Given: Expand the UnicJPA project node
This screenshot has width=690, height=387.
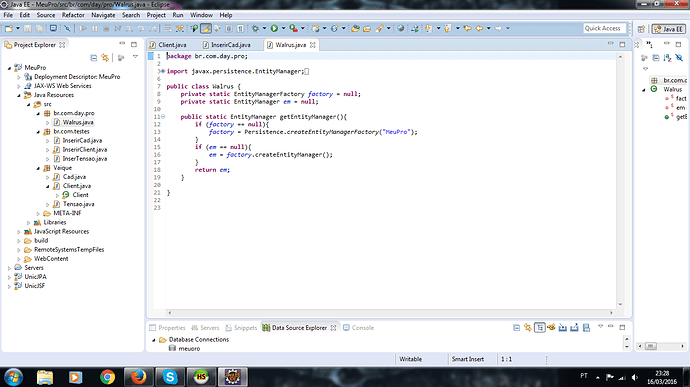Looking at the screenshot, I should (x=10, y=277).
